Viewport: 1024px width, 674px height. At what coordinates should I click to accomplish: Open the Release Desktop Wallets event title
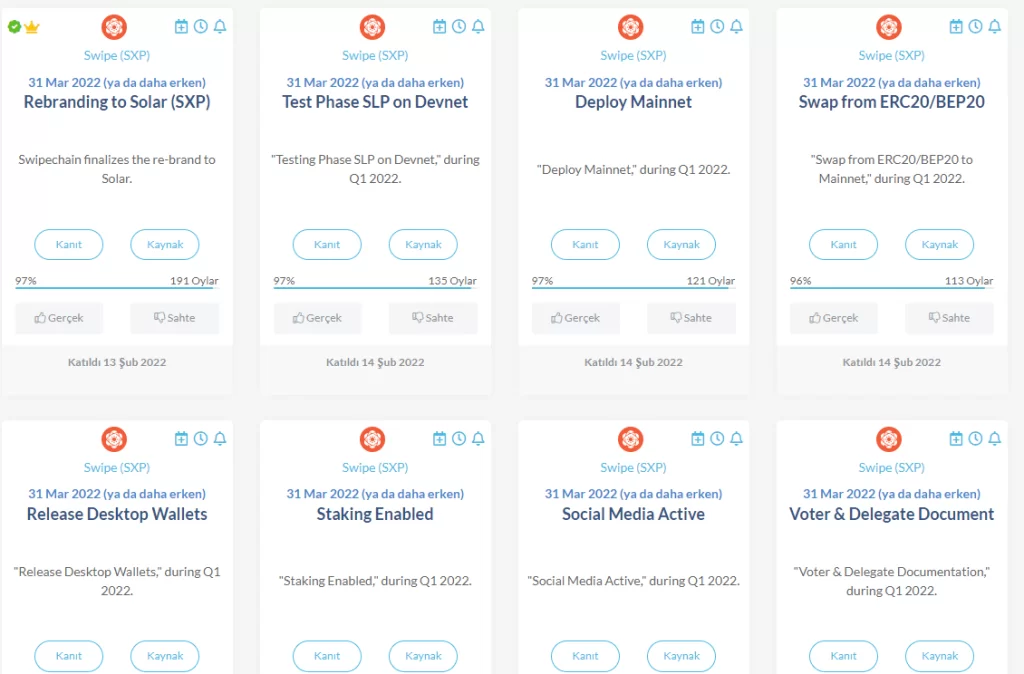(117, 514)
